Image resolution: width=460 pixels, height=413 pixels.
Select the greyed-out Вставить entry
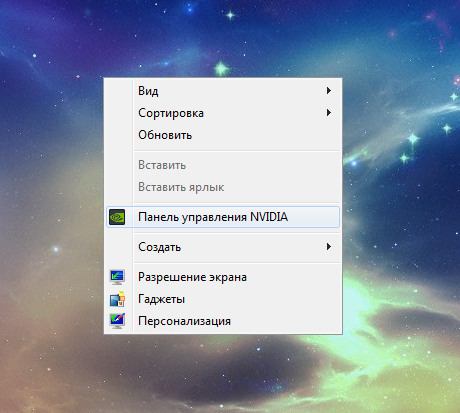coord(223,165)
